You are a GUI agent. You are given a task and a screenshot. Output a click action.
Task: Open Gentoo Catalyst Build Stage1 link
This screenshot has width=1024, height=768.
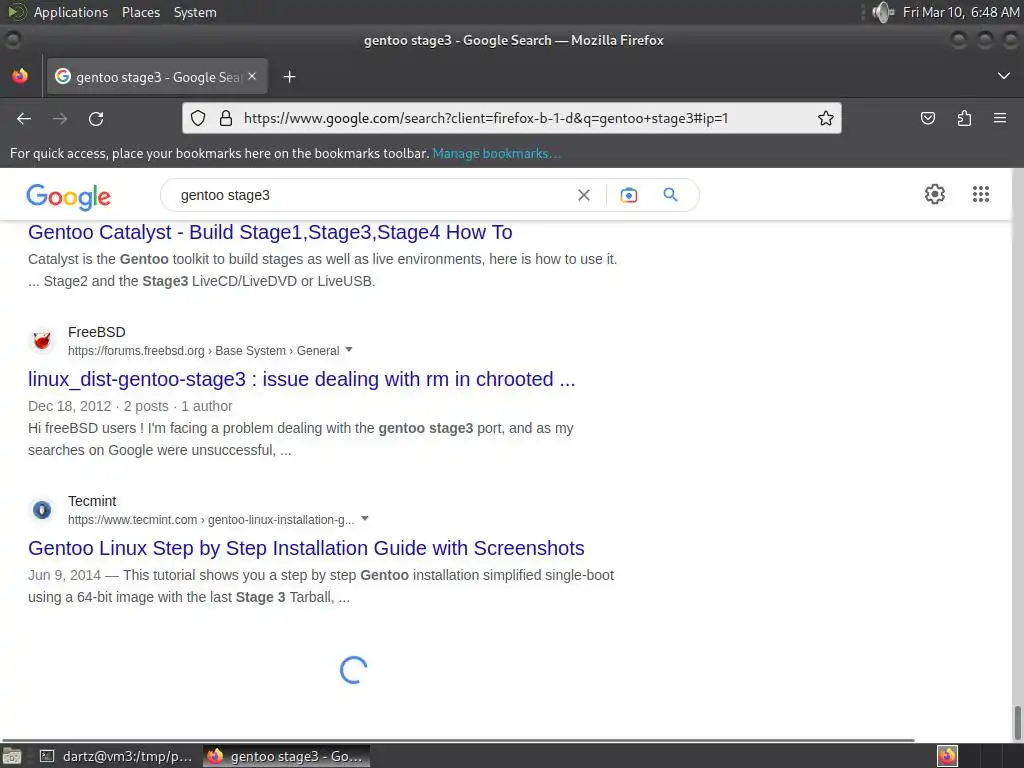click(x=270, y=232)
